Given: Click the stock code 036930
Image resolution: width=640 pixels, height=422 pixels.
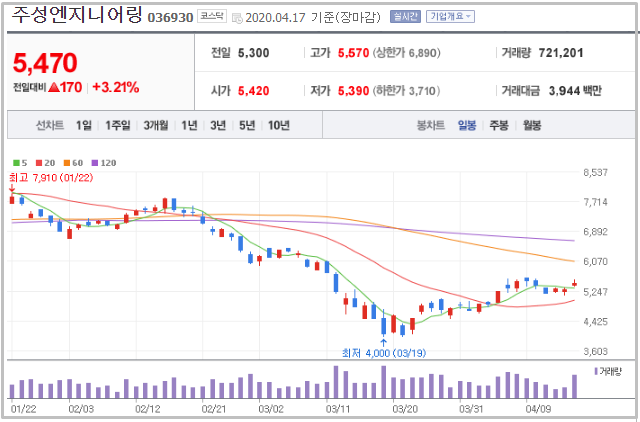Looking at the screenshot, I should [170, 18].
